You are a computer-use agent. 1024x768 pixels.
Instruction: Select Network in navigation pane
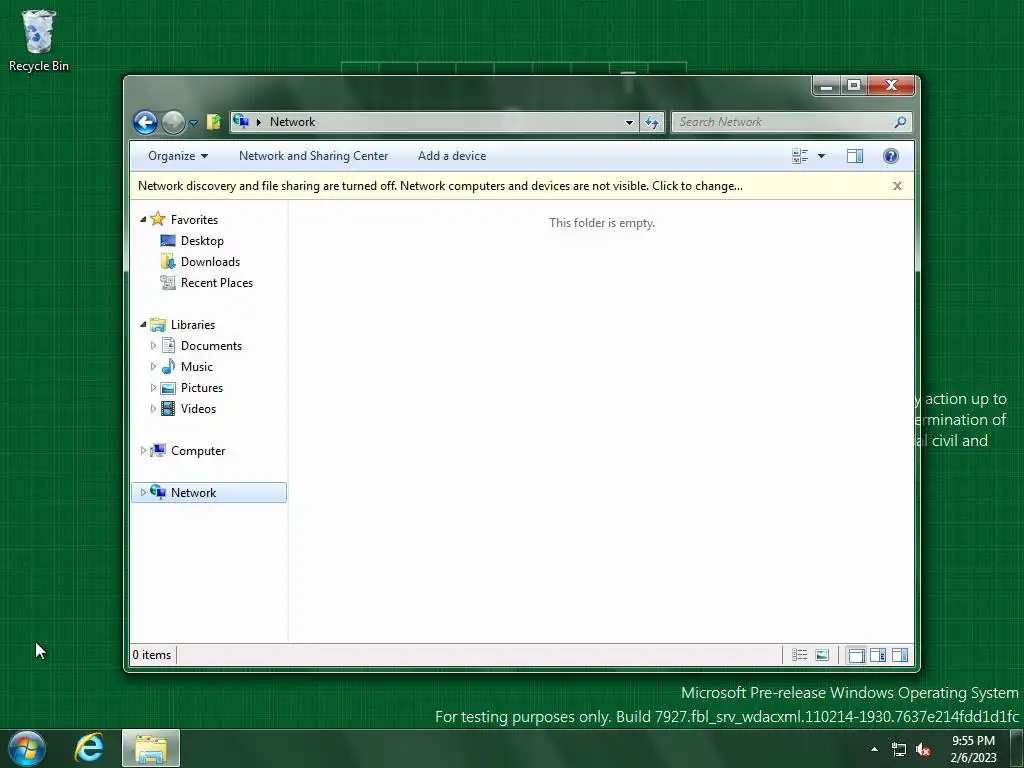193,492
